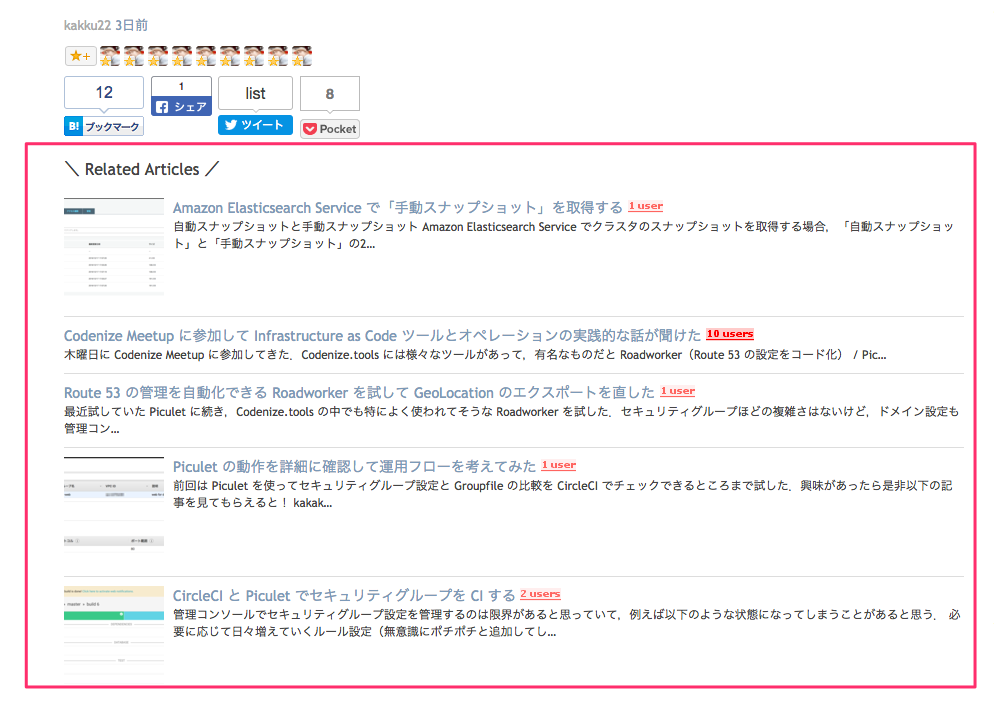This screenshot has height=701, width=994.
Task: Click the 10 users badge
Action: click(x=729, y=334)
